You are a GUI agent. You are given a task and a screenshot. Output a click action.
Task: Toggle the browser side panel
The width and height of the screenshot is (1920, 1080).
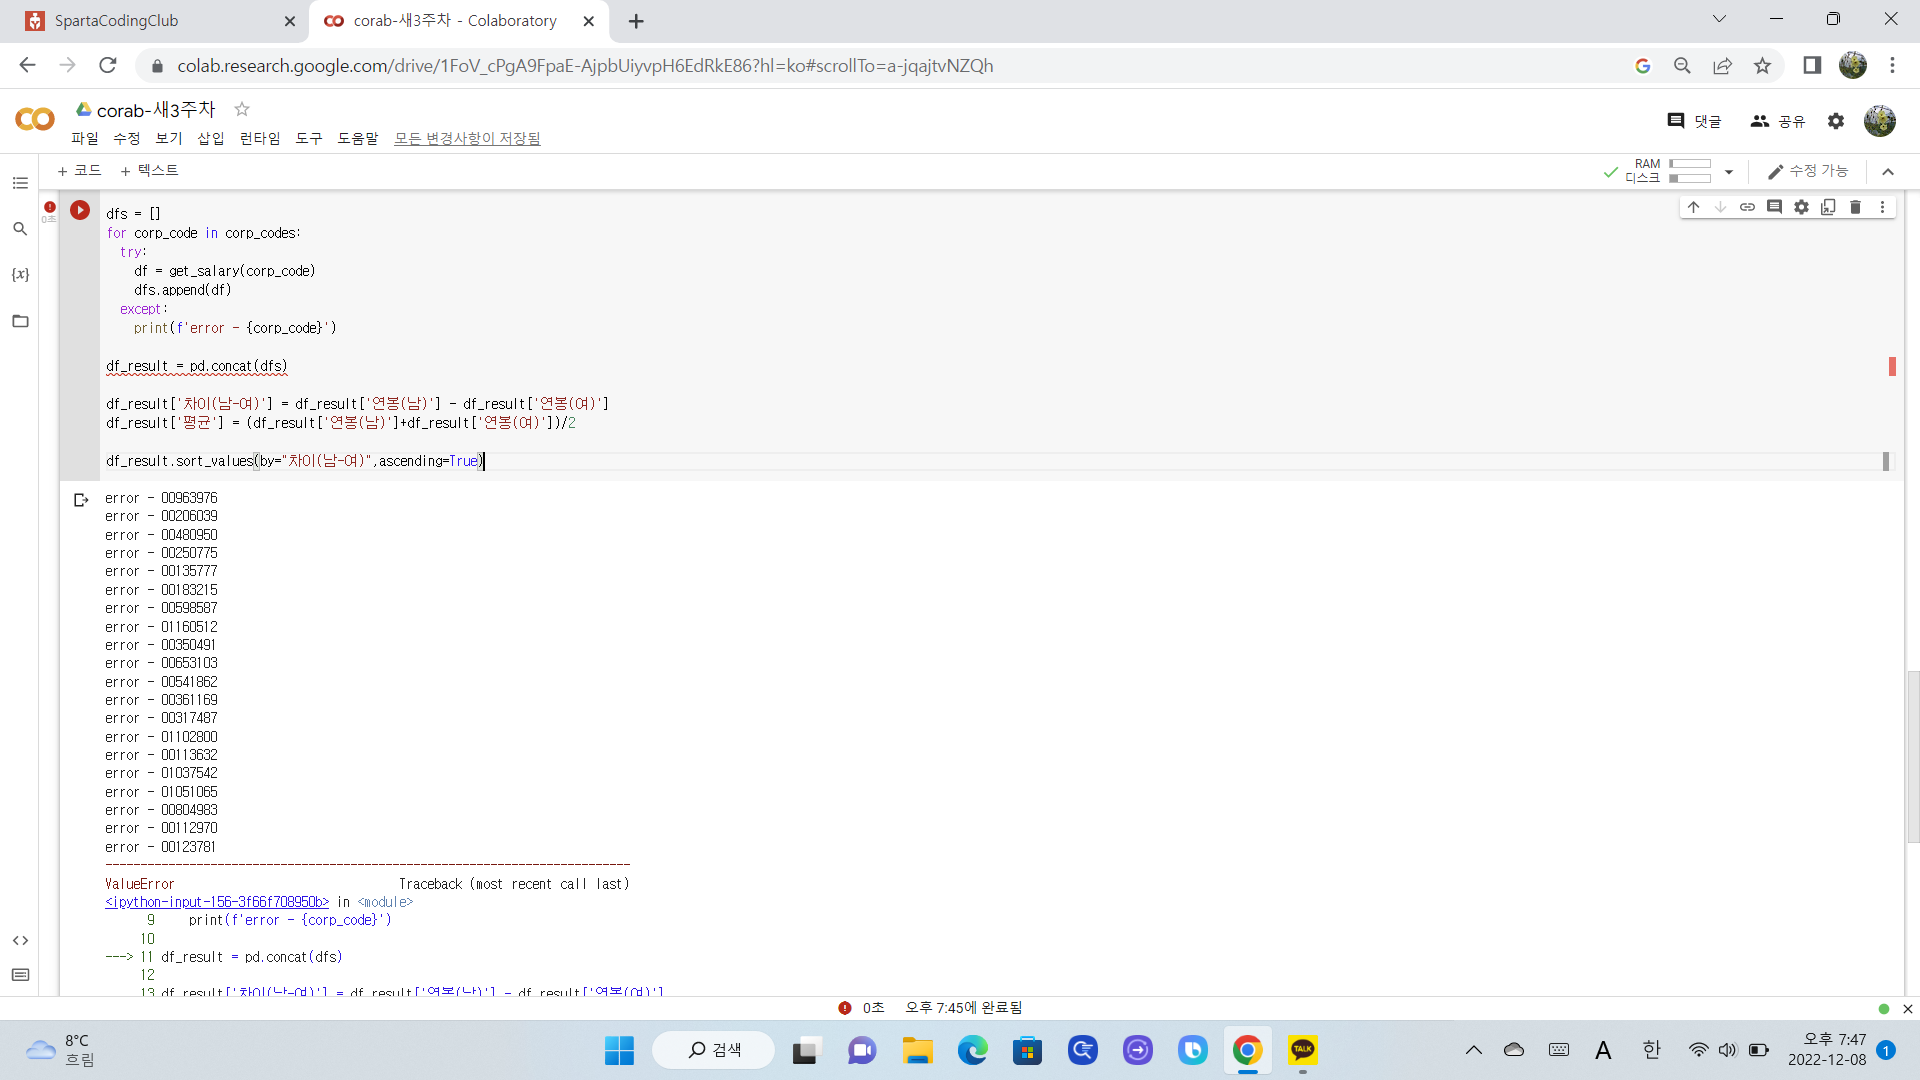click(1812, 65)
